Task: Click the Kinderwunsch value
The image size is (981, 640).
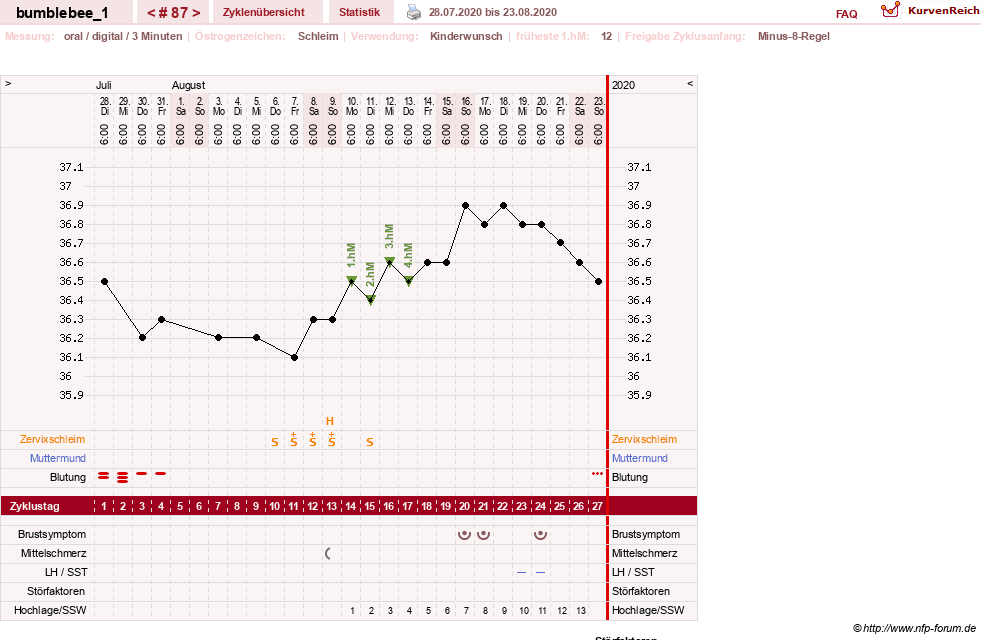Action: (x=466, y=36)
